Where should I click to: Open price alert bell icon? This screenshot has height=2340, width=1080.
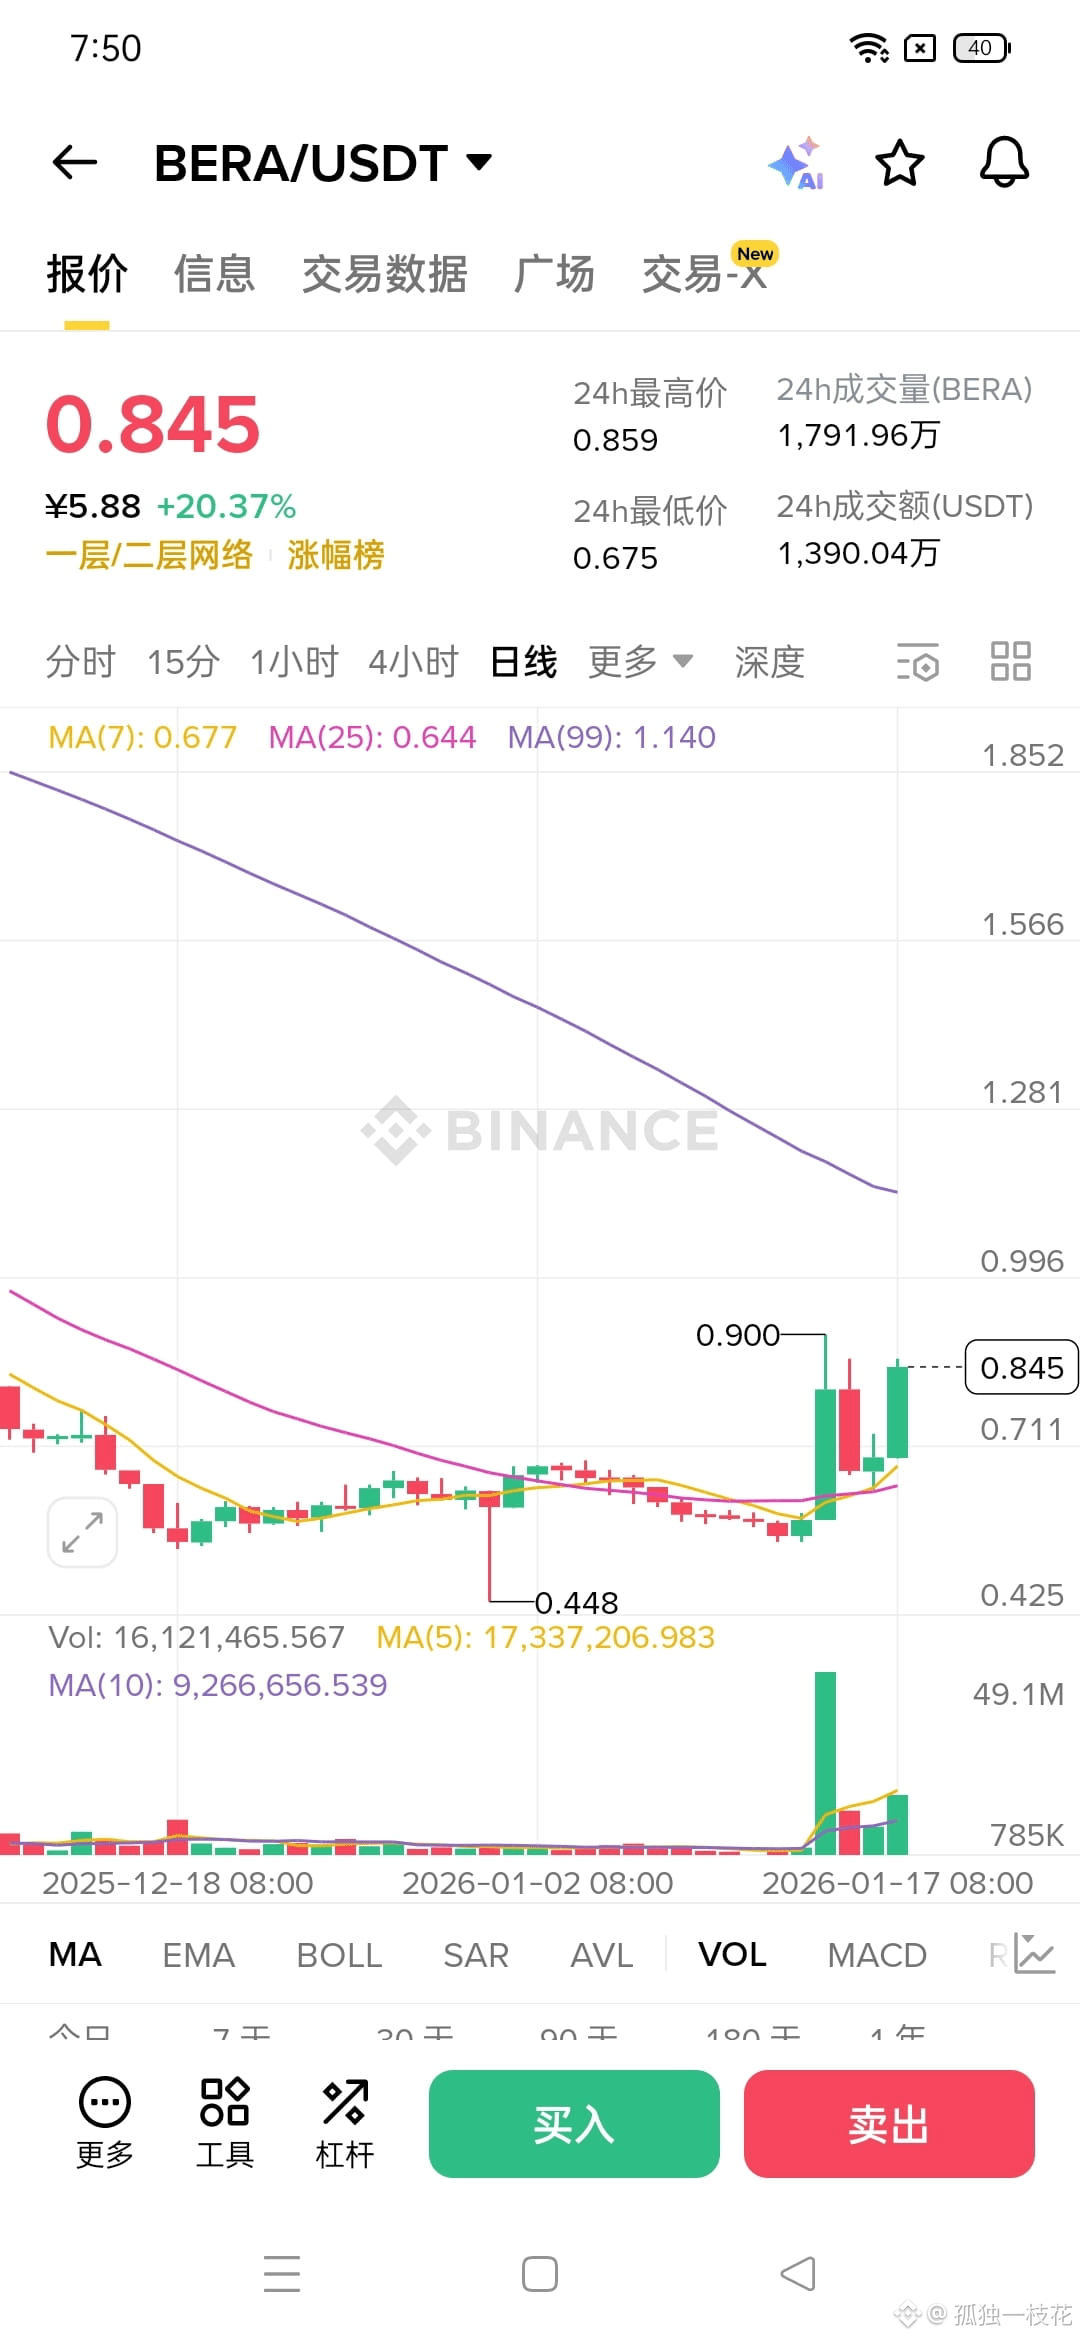[x=1004, y=162]
